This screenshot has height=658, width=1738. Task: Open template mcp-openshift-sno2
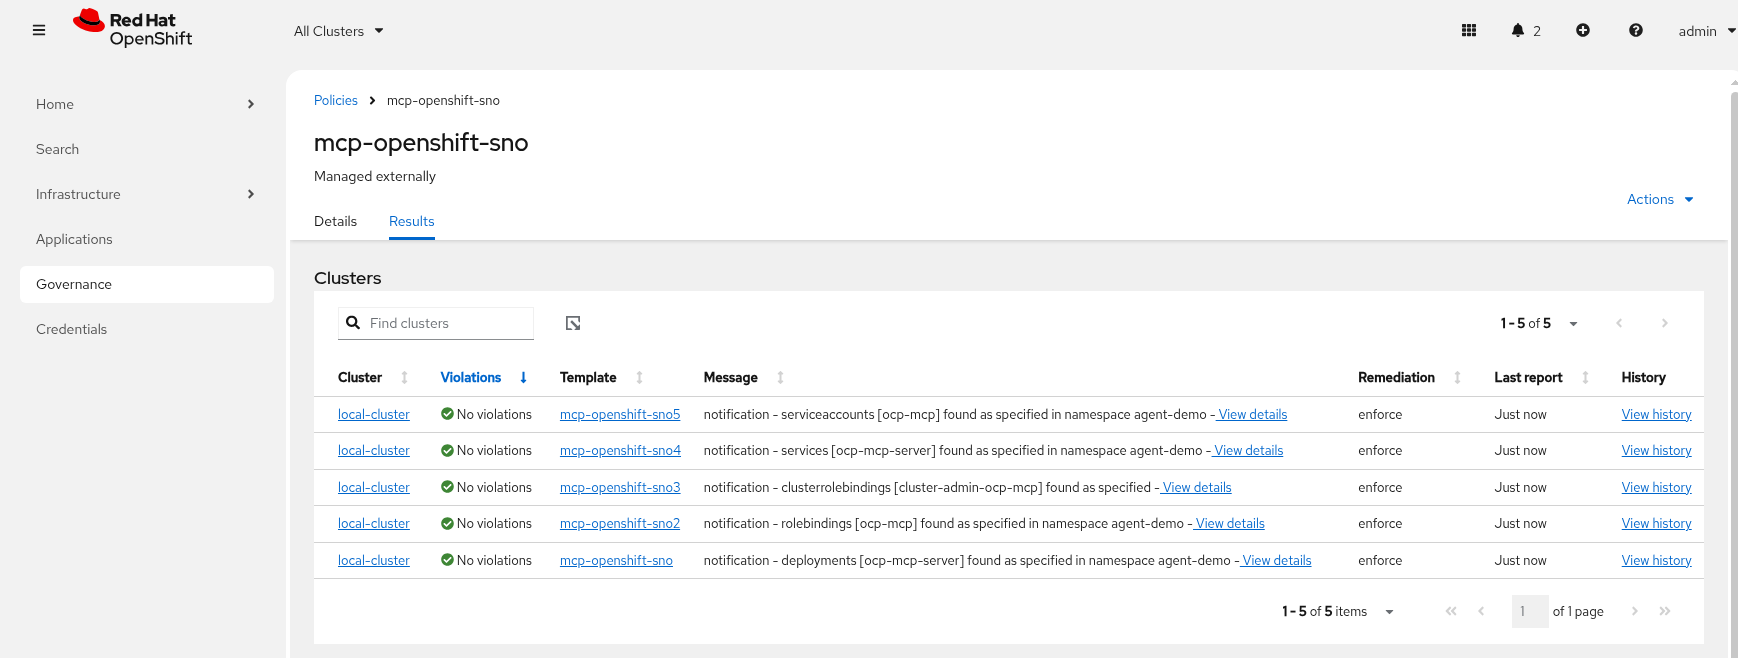tap(620, 523)
